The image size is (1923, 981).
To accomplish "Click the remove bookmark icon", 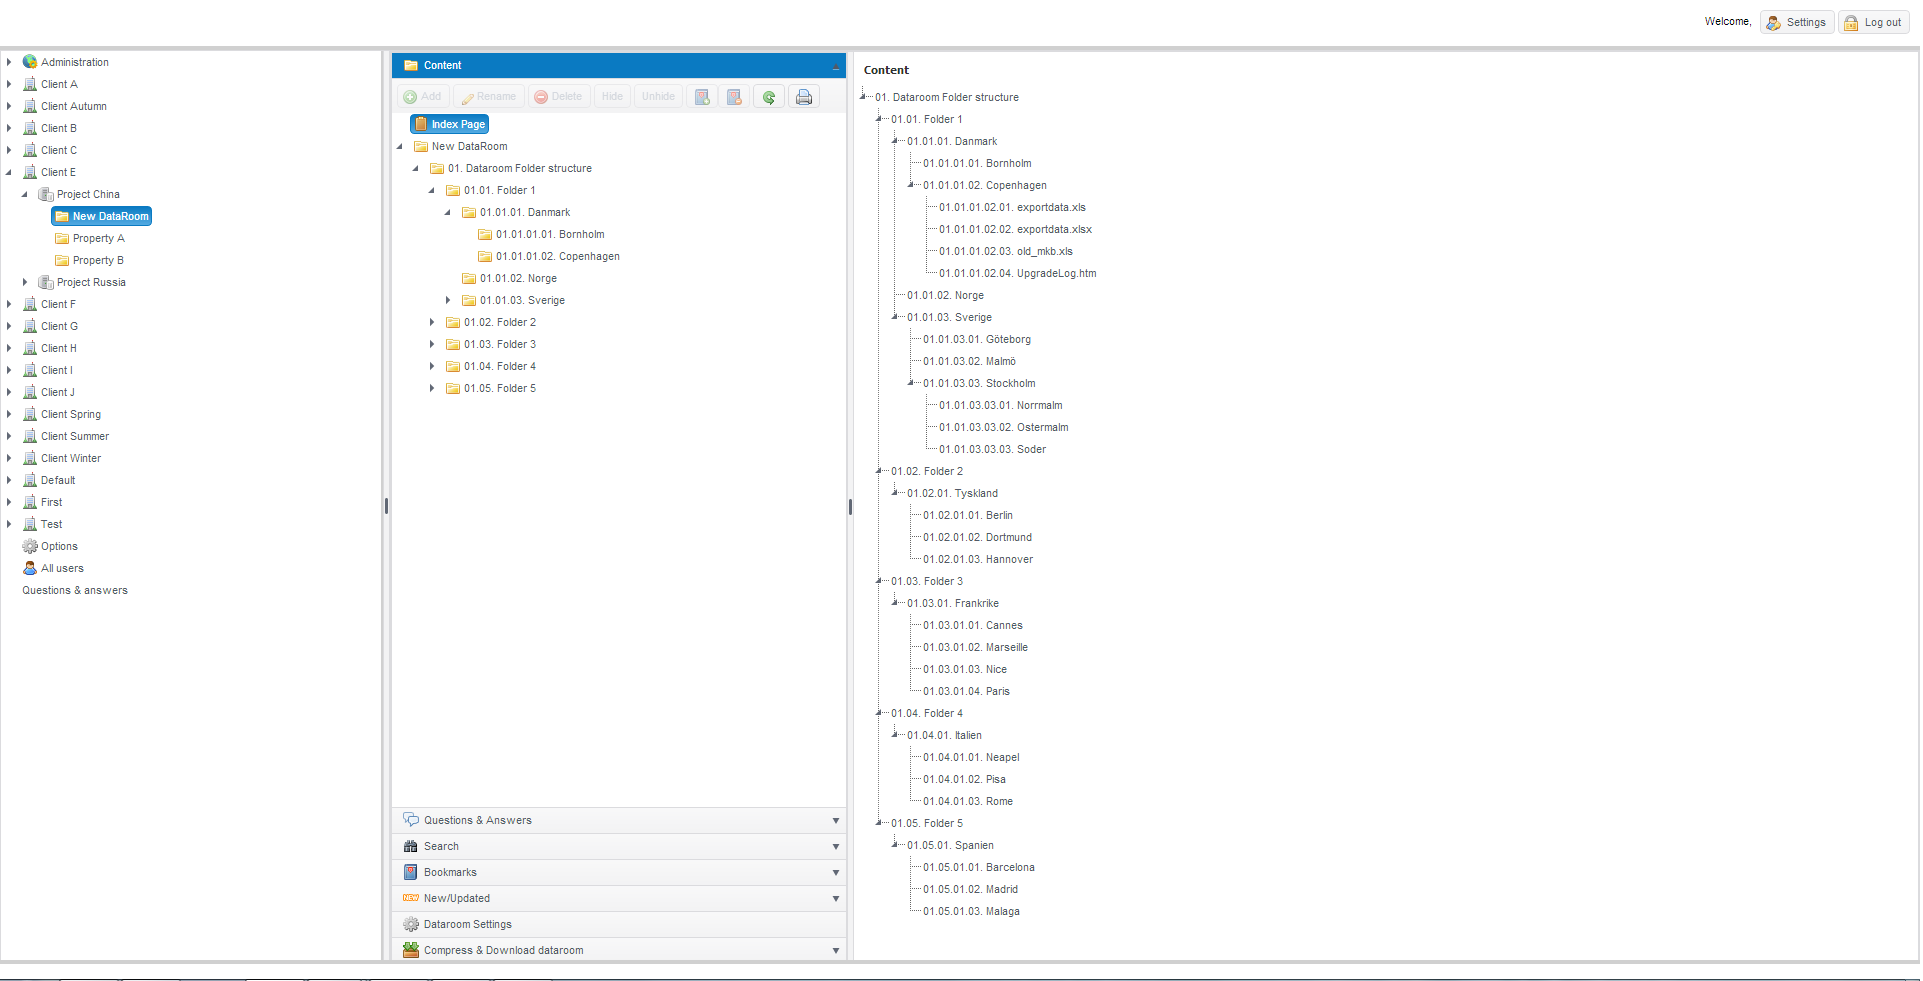I will coord(734,97).
